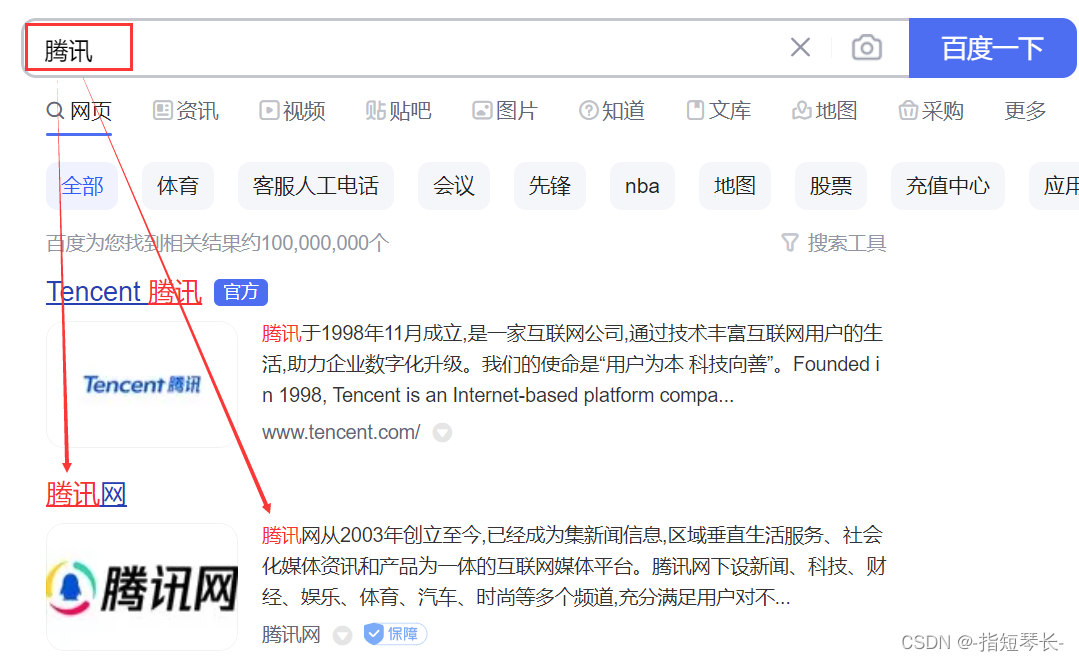This screenshot has width=1079, height=661.
Task: Clear the search box with the X icon
Action: click(x=799, y=47)
